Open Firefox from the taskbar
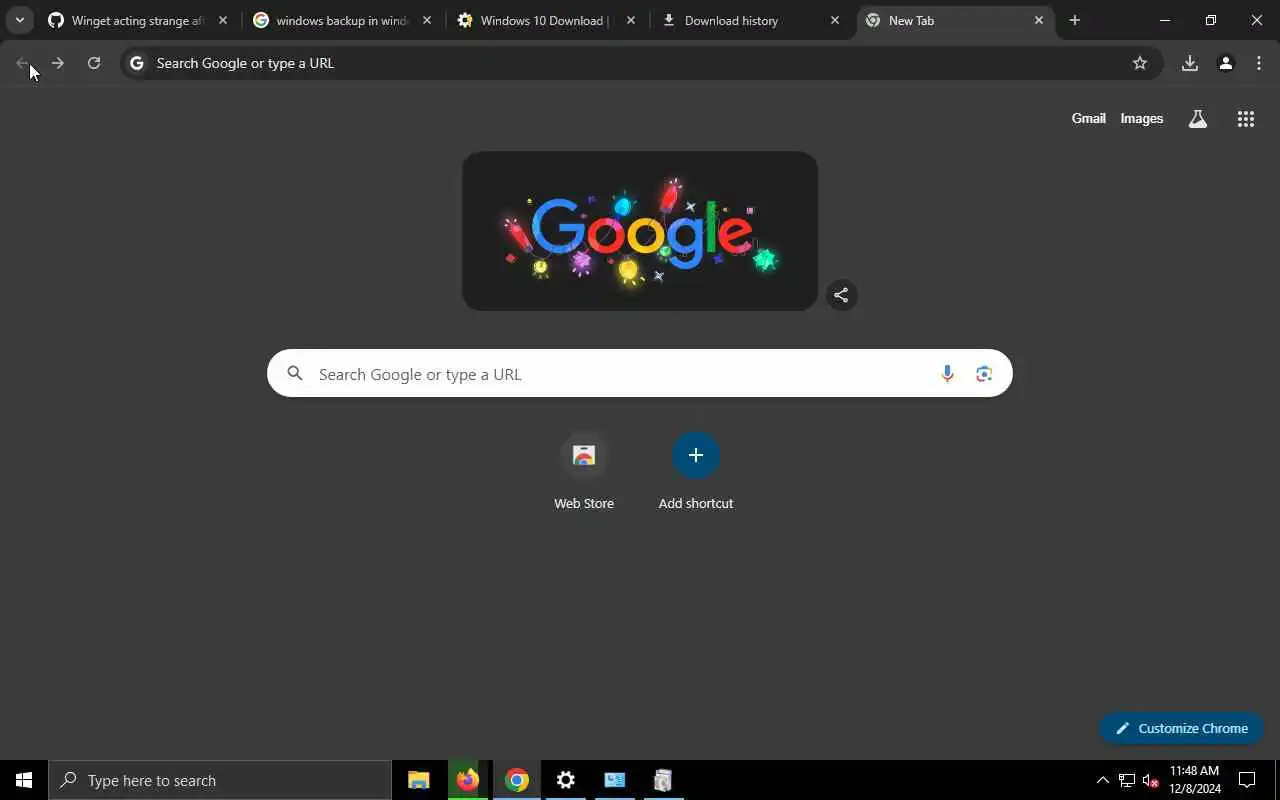Viewport: 1280px width, 800px height. pos(468,780)
